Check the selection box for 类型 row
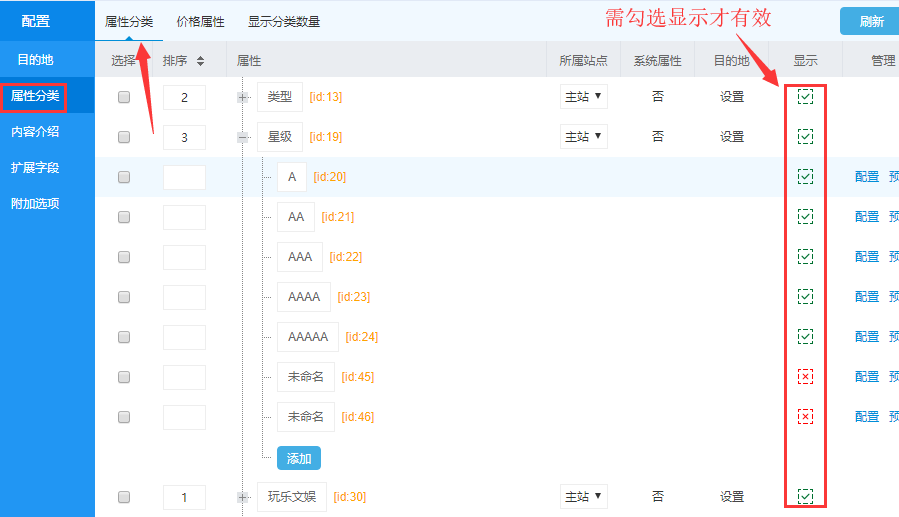Image resolution: width=899 pixels, height=517 pixels. coord(124,97)
